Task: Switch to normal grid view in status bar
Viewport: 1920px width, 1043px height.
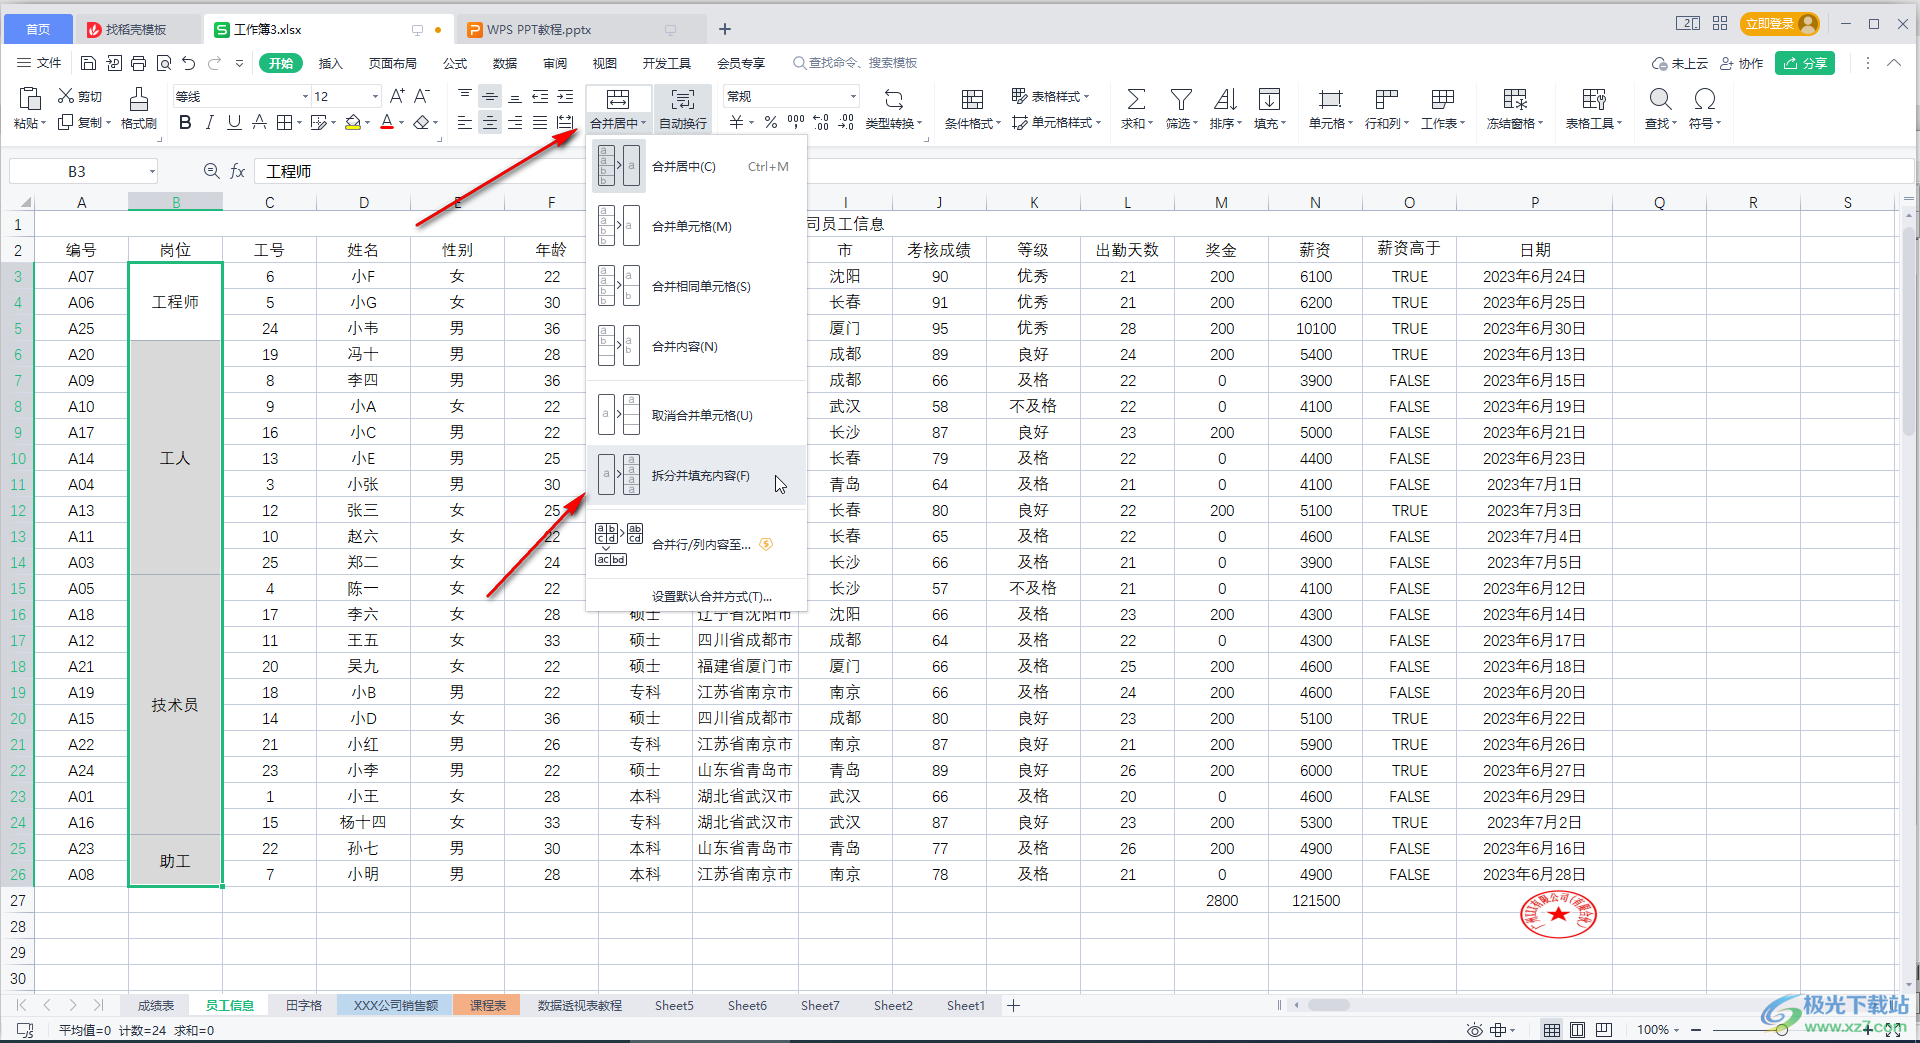Action: [1551, 1030]
